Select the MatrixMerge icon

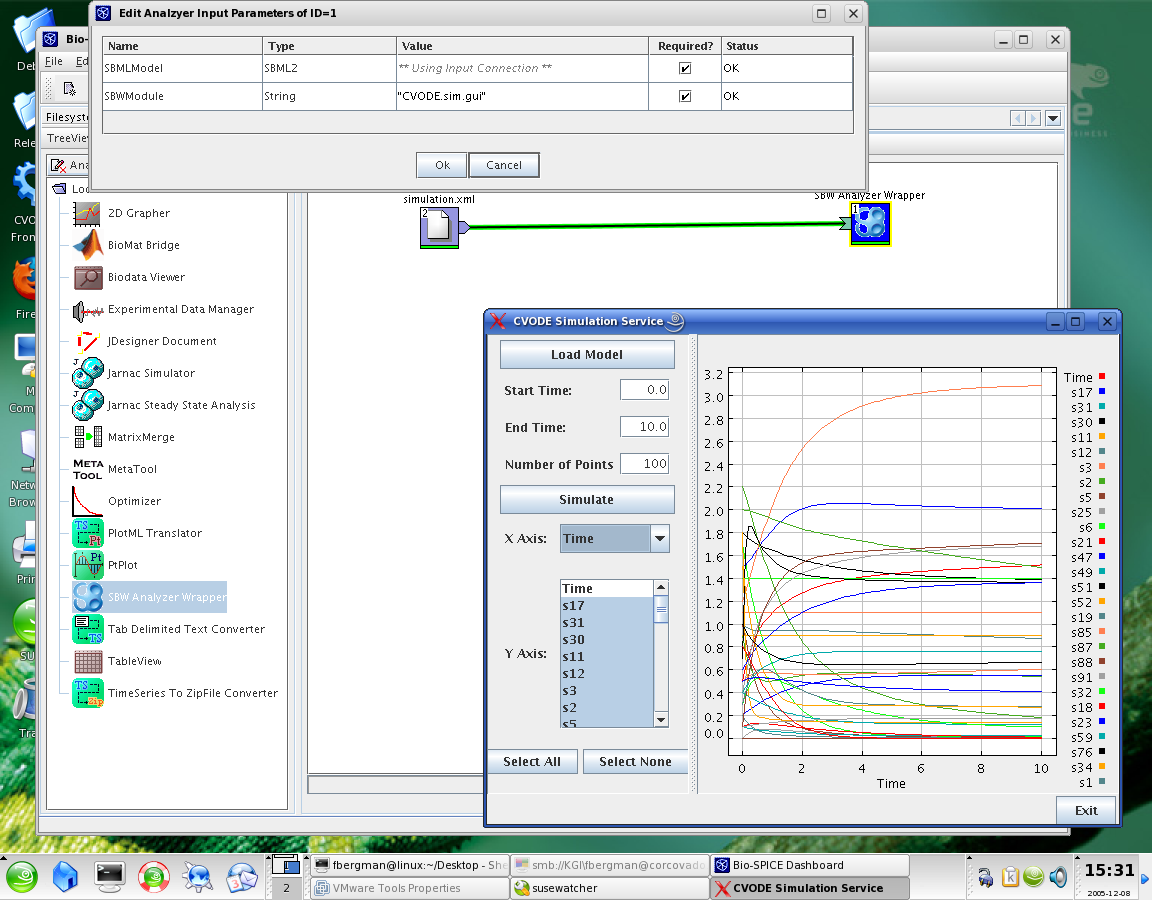[x=87, y=436]
